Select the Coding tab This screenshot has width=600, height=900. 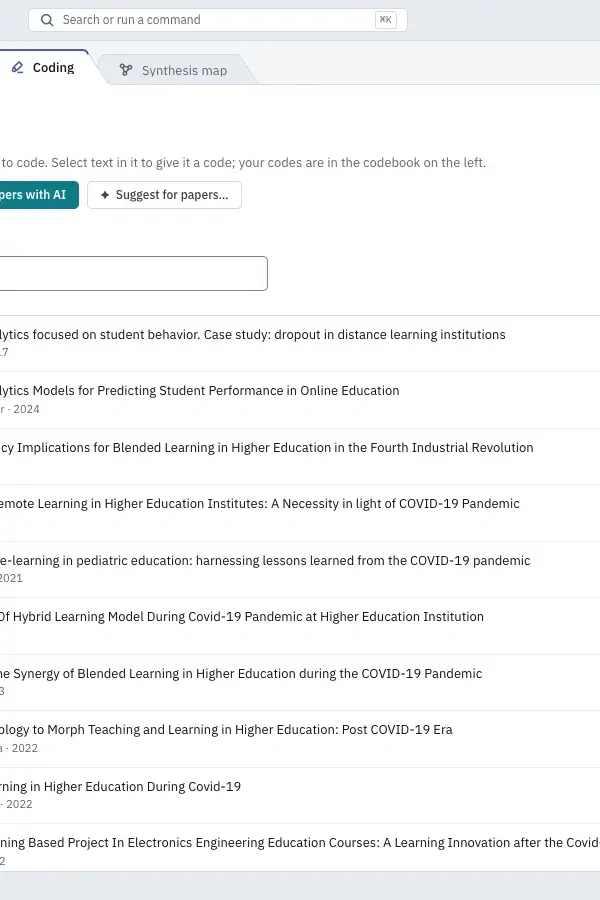46,68
